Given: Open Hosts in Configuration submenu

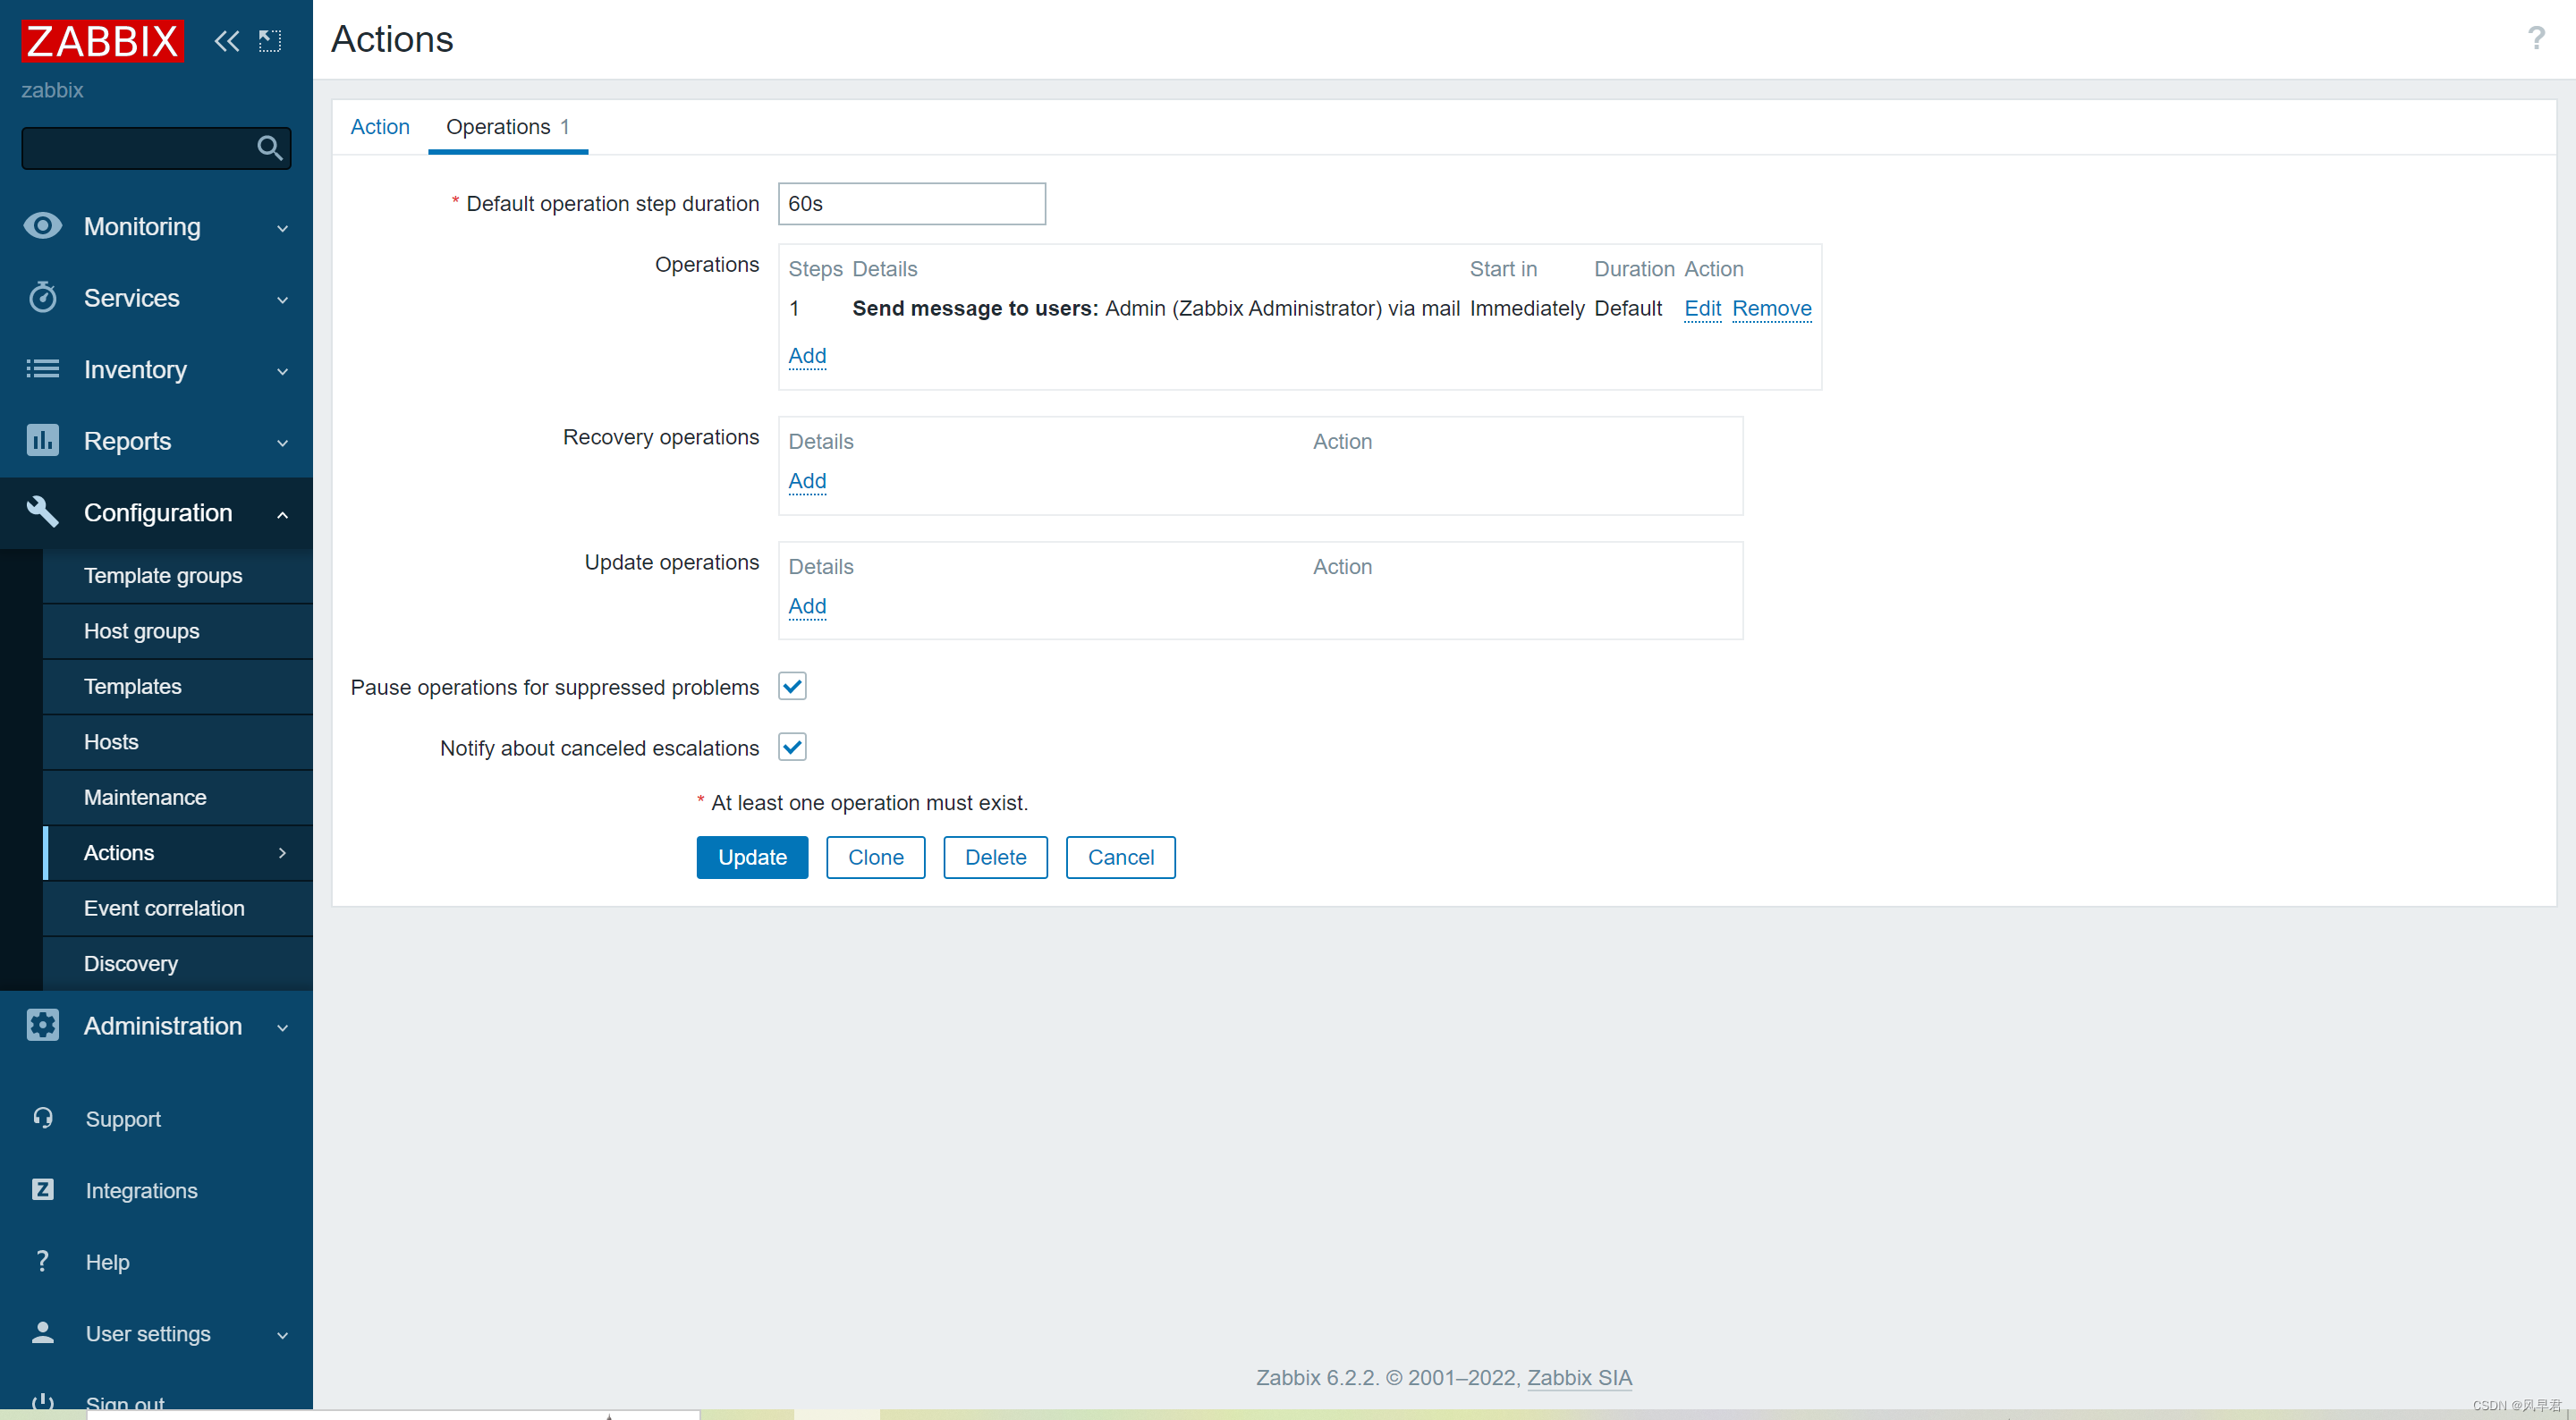Looking at the screenshot, I should pos(111,741).
